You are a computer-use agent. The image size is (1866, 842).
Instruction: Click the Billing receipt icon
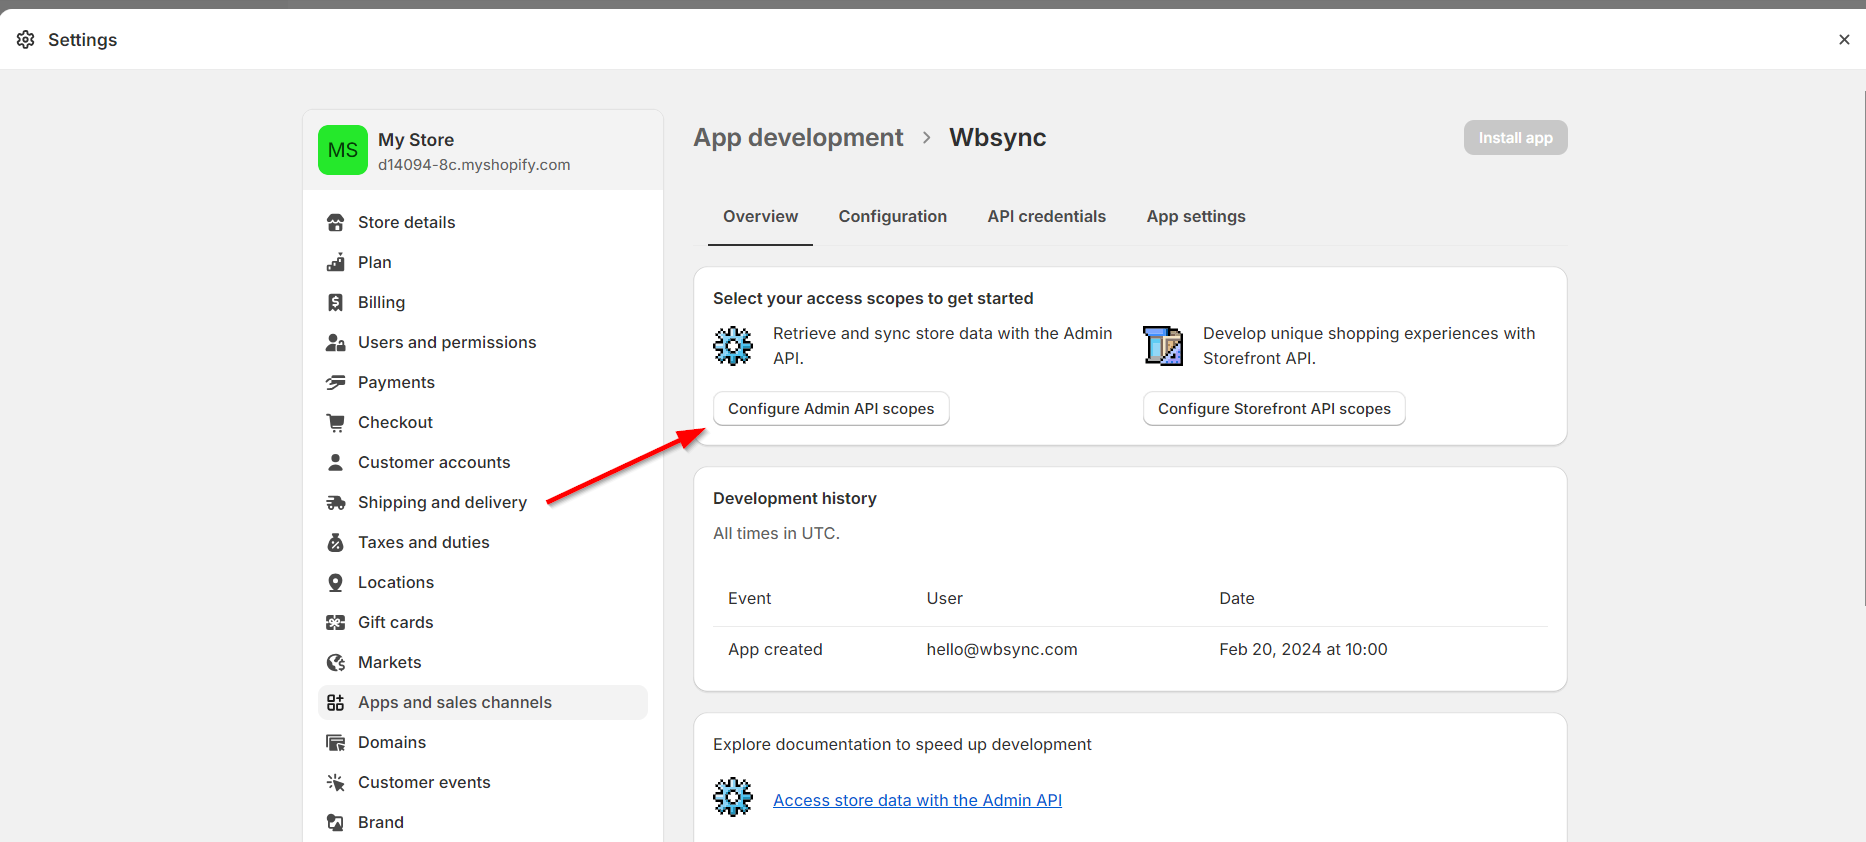(336, 302)
